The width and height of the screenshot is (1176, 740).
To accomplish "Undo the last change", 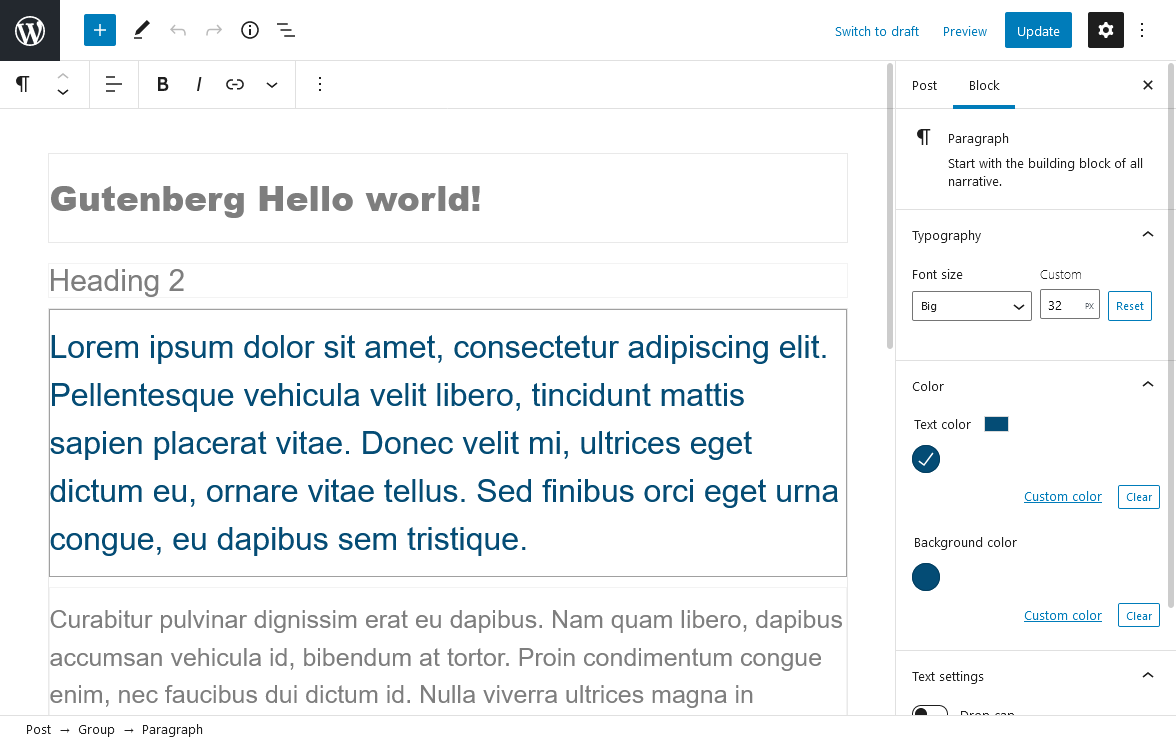I will pyautogui.click(x=178, y=31).
